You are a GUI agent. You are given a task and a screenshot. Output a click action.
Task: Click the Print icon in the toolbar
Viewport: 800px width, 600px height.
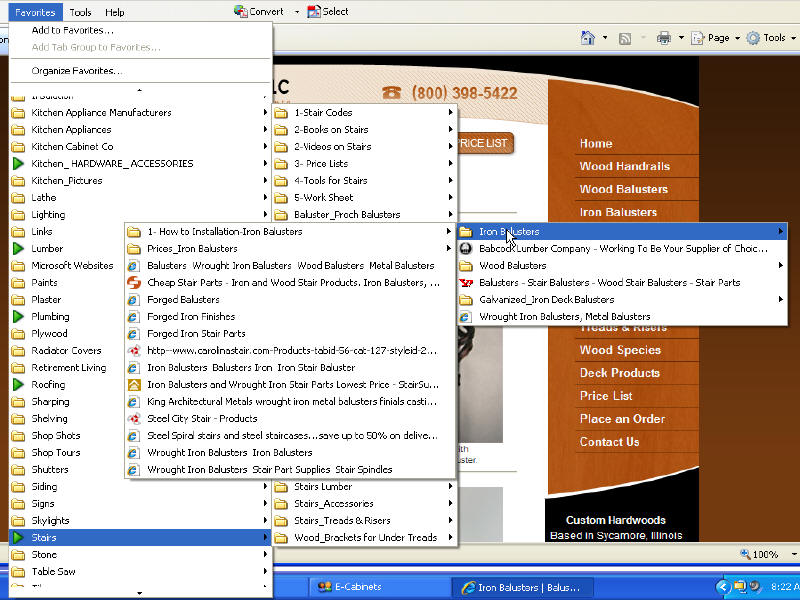point(663,38)
